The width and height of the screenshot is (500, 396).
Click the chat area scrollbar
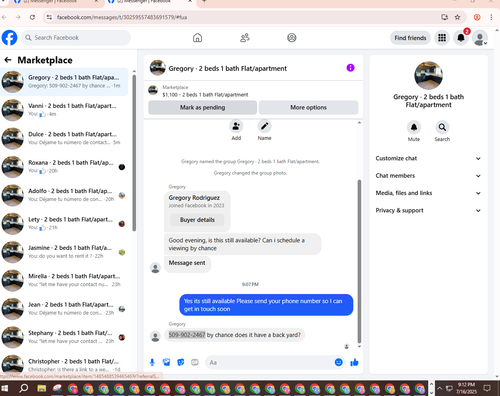coord(359,262)
